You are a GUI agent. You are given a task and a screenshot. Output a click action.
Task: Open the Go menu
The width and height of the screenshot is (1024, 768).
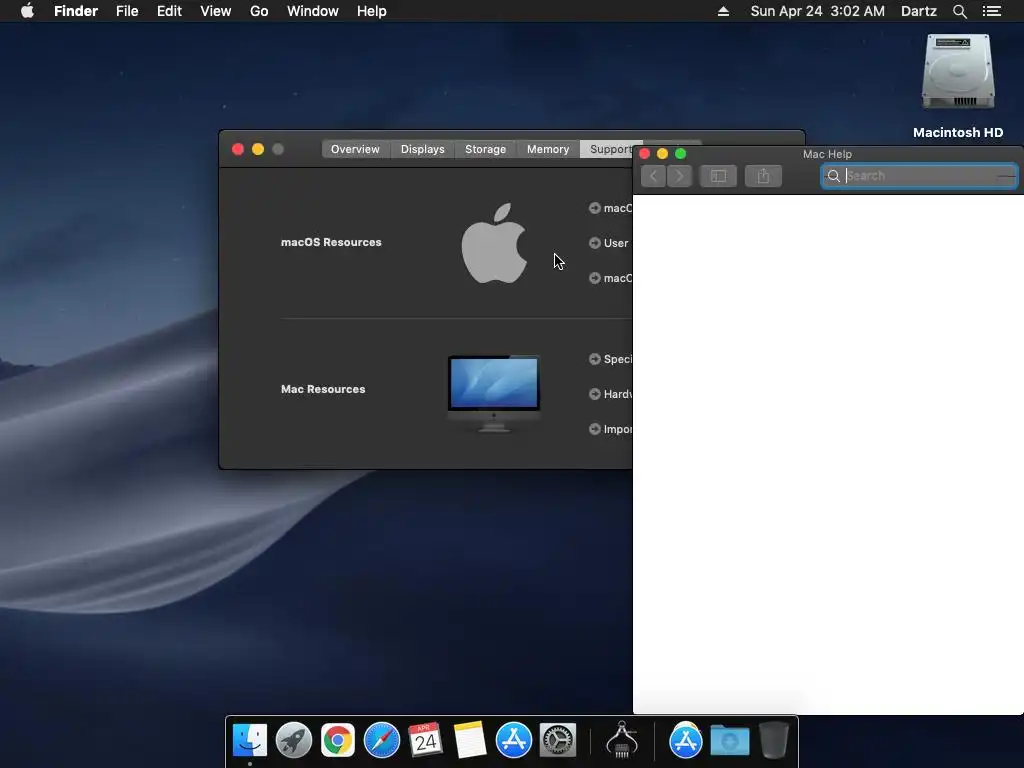click(259, 11)
